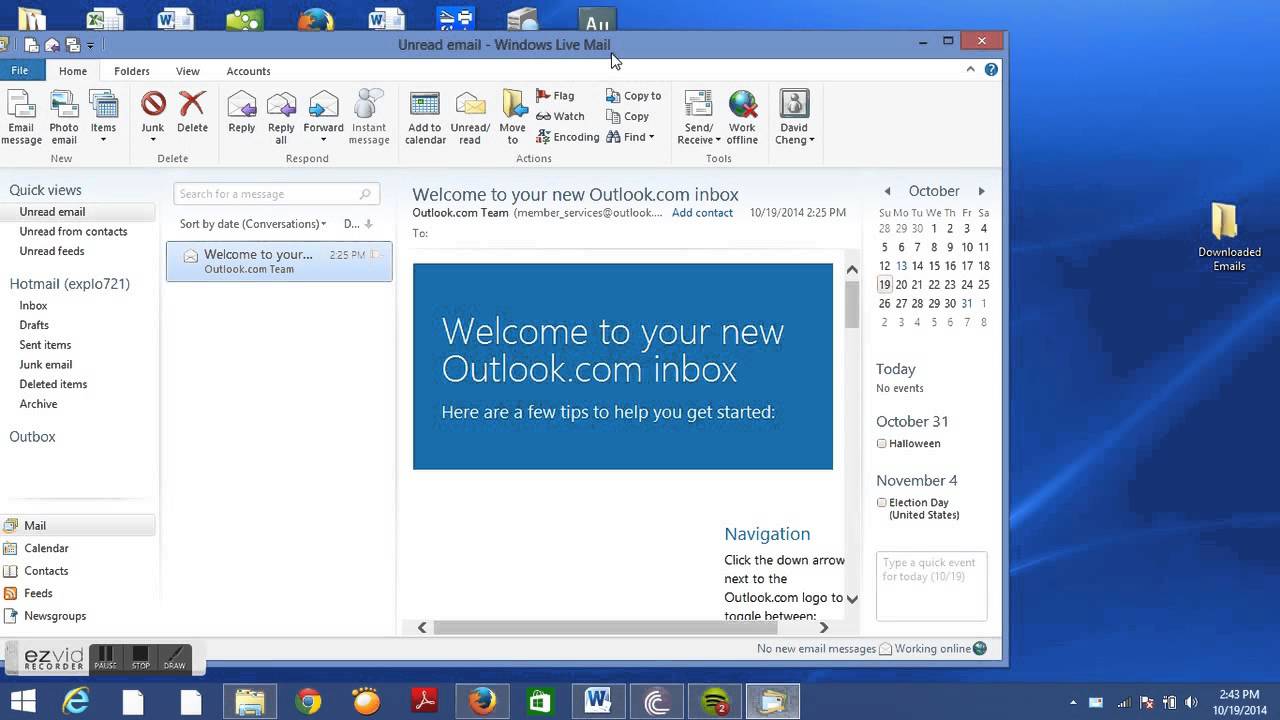Open the David Cheng account menu
This screenshot has height=720, width=1280.
[x=795, y=117]
